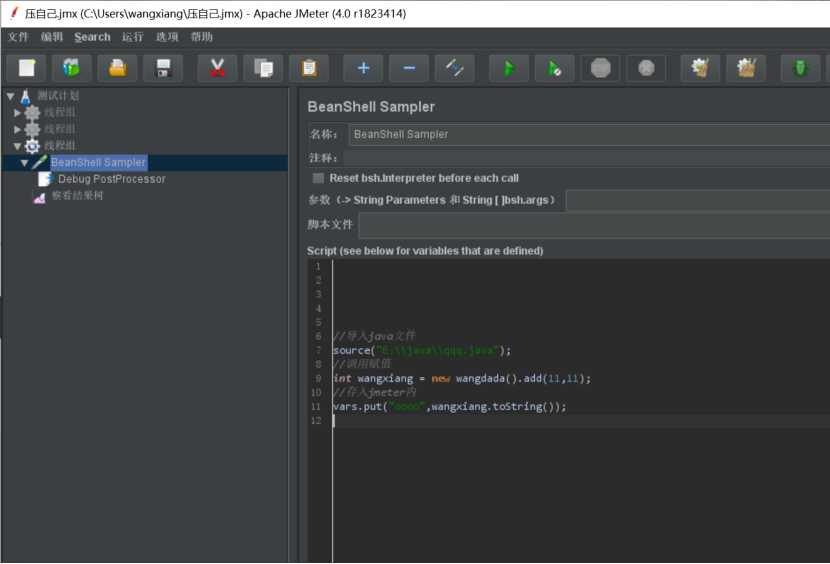Click the vars.put line in the script
Viewport: 830px width, 564px height.
pos(449,407)
